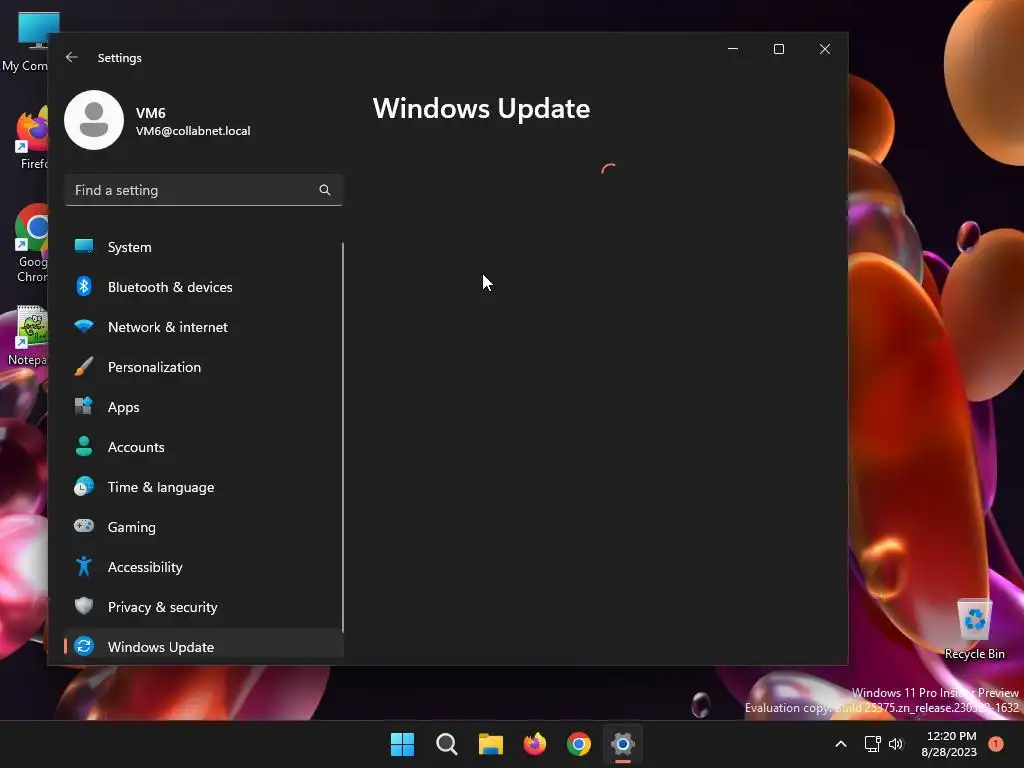Launch File Explorer from taskbar
The image size is (1024, 768).
pos(490,744)
